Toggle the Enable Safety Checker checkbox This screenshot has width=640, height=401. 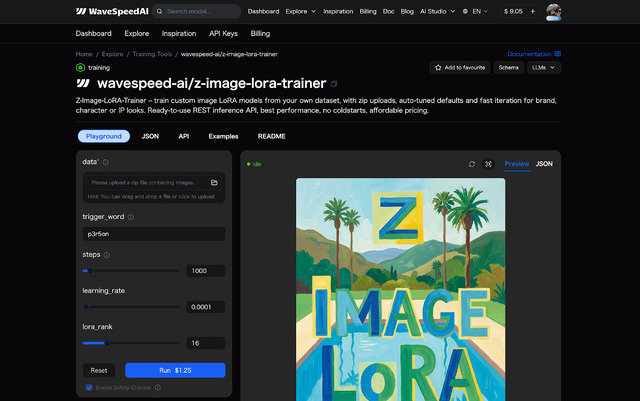(89, 387)
